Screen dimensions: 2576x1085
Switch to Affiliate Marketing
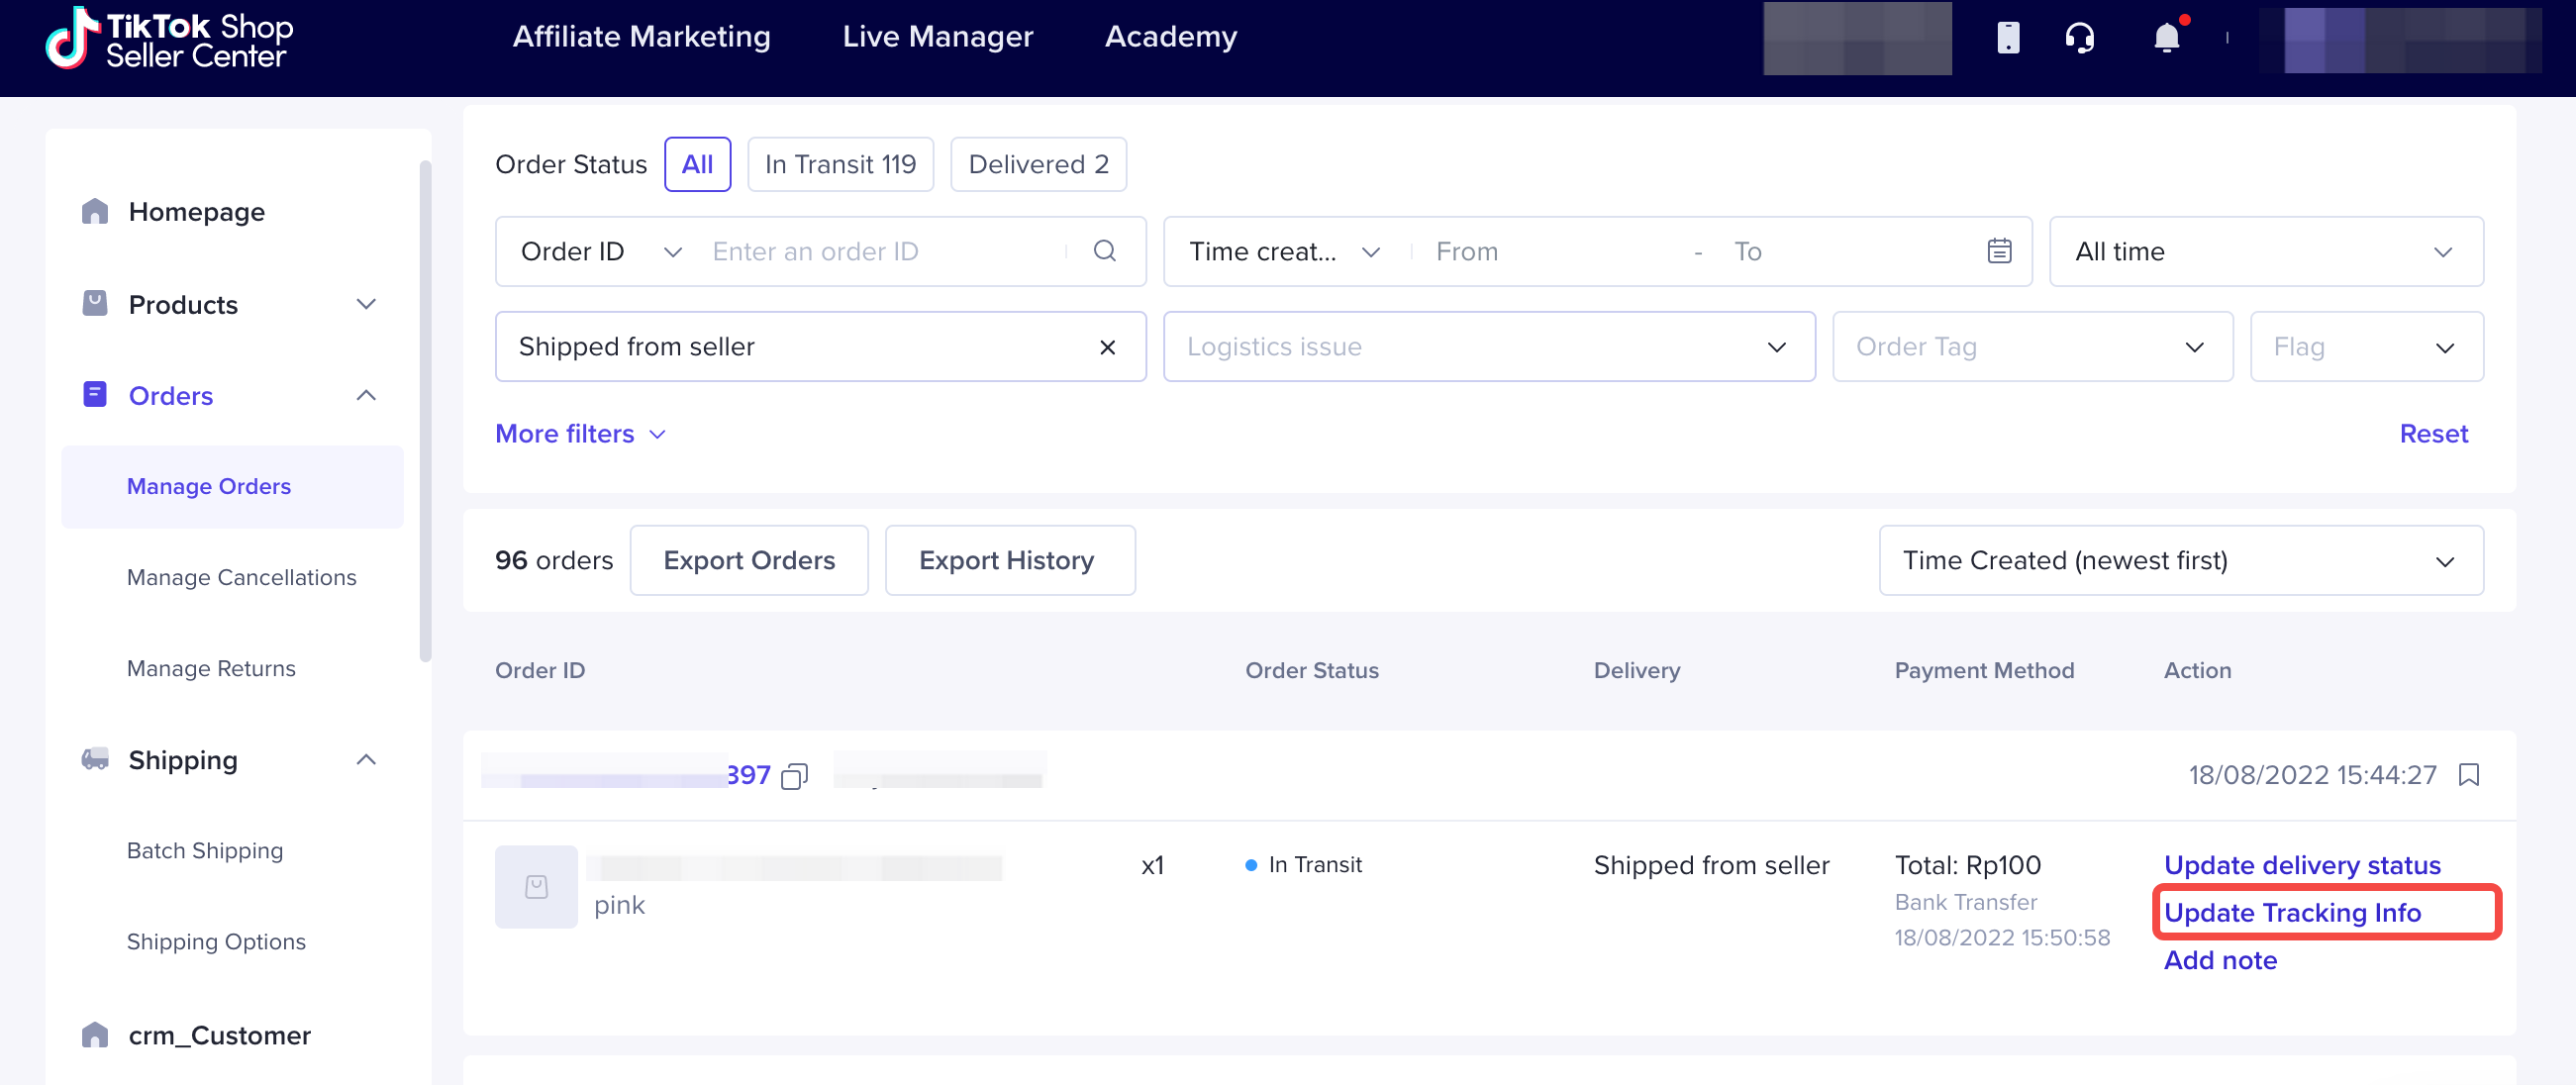[x=641, y=36]
